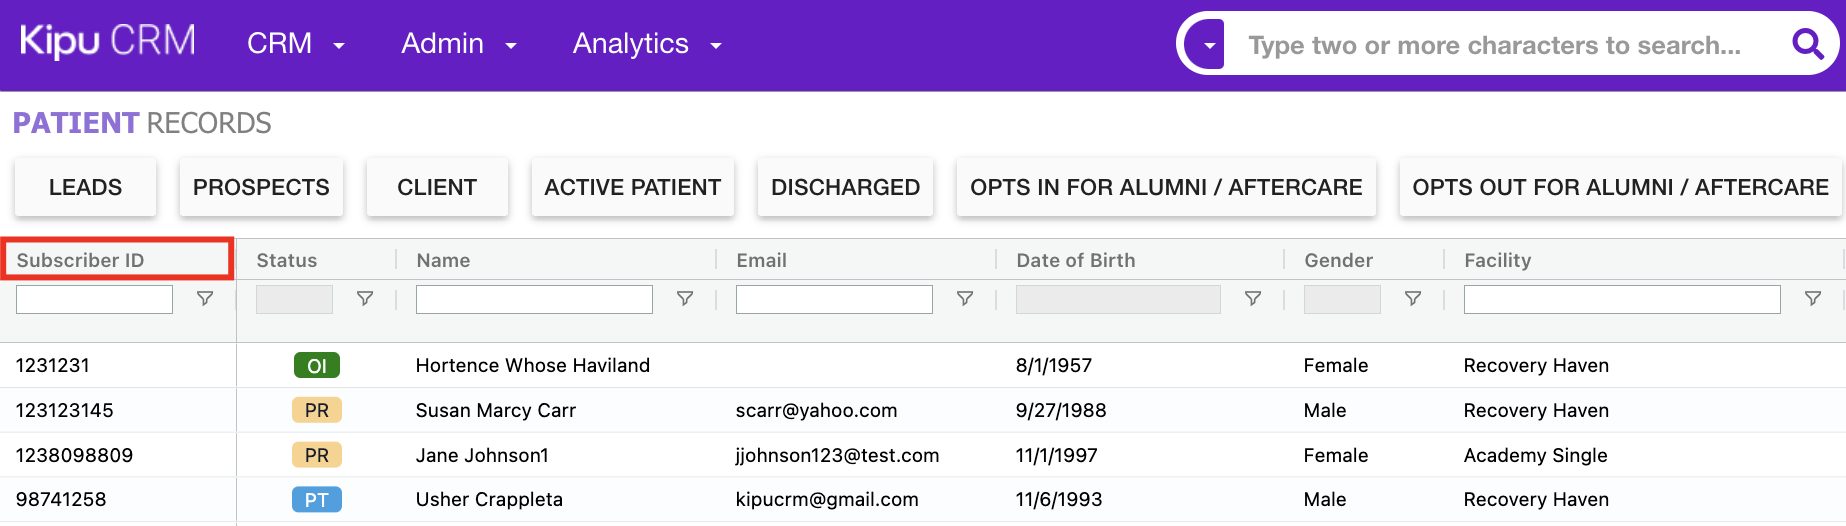Click the Email column filter icon

pos(965,299)
